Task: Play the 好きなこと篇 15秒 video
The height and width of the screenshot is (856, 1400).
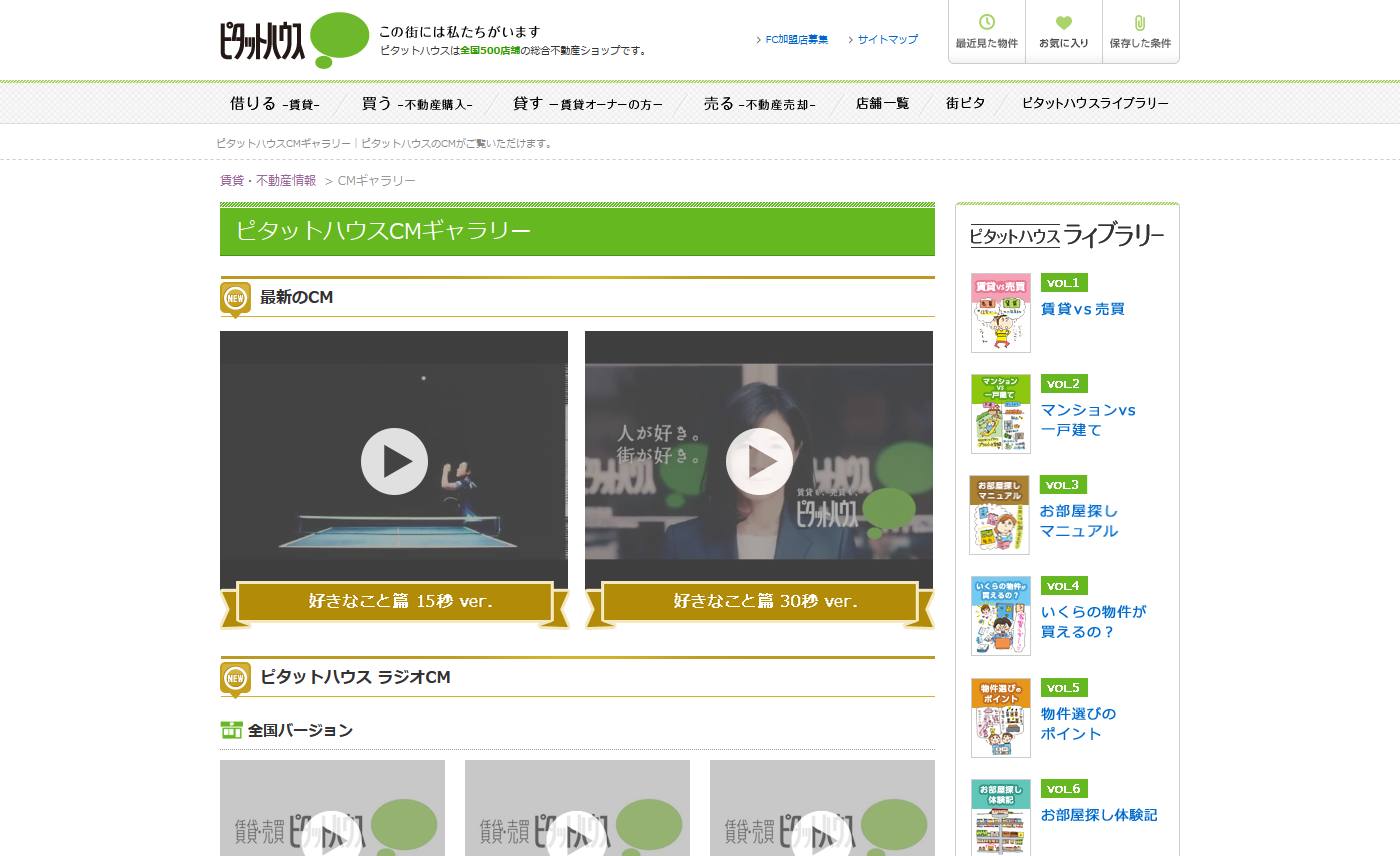Action: point(394,461)
